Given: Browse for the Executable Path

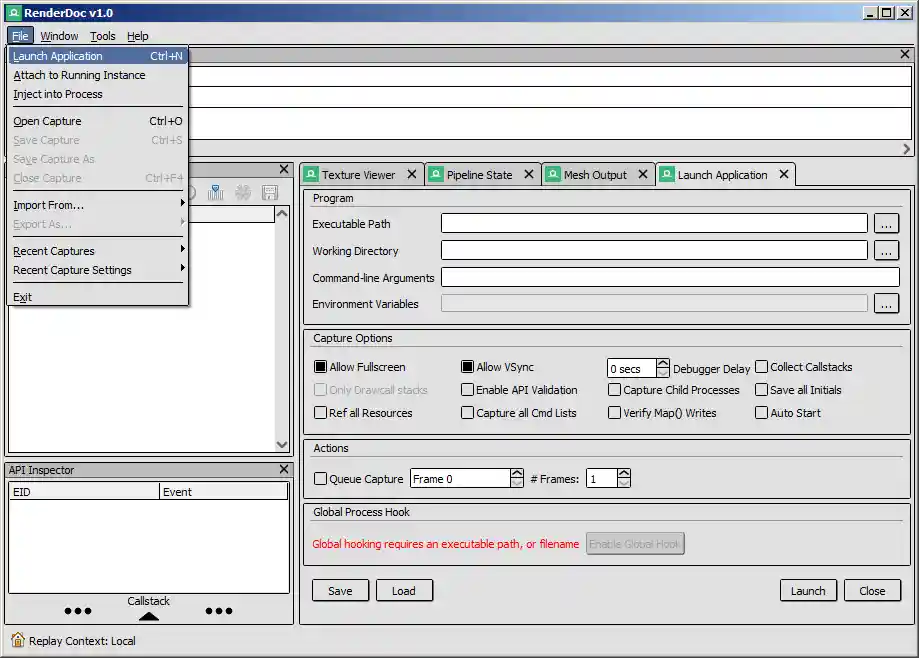Looking at the screenshot, I should [x=886, y=224].
